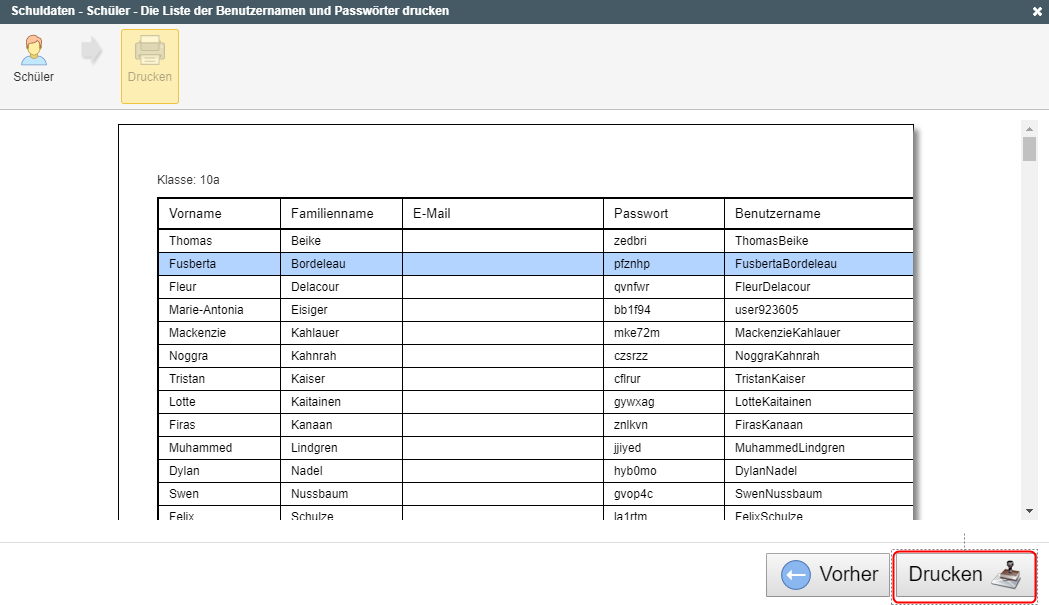Select the Noggra first name cell
The width and height of the screenshot is (1049, 605).
coord(219,355)
